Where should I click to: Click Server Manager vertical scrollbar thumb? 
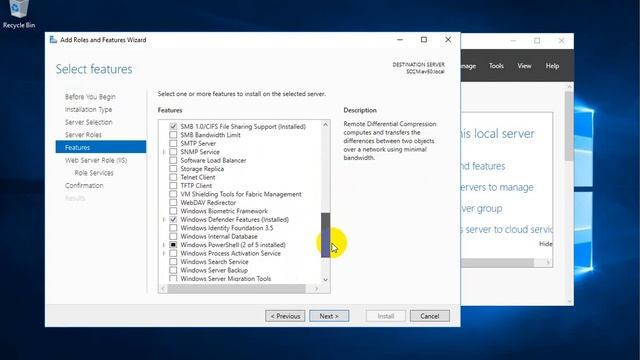click(569, 126)
